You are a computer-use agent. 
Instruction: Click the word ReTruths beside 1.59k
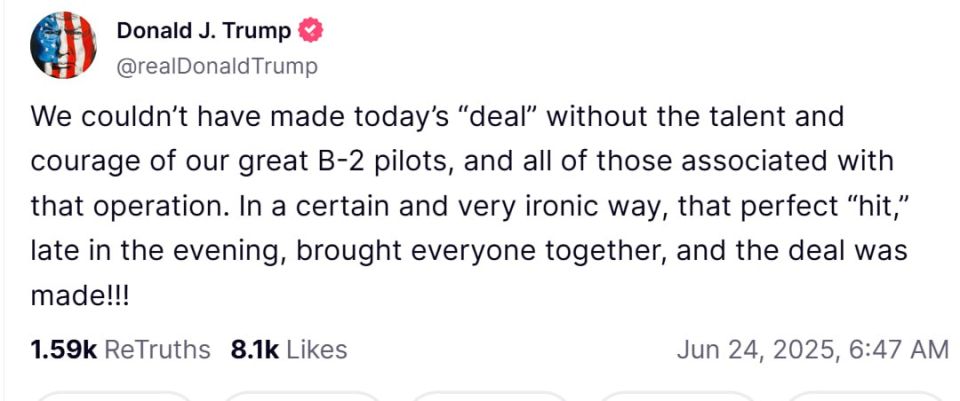(157, 350)
